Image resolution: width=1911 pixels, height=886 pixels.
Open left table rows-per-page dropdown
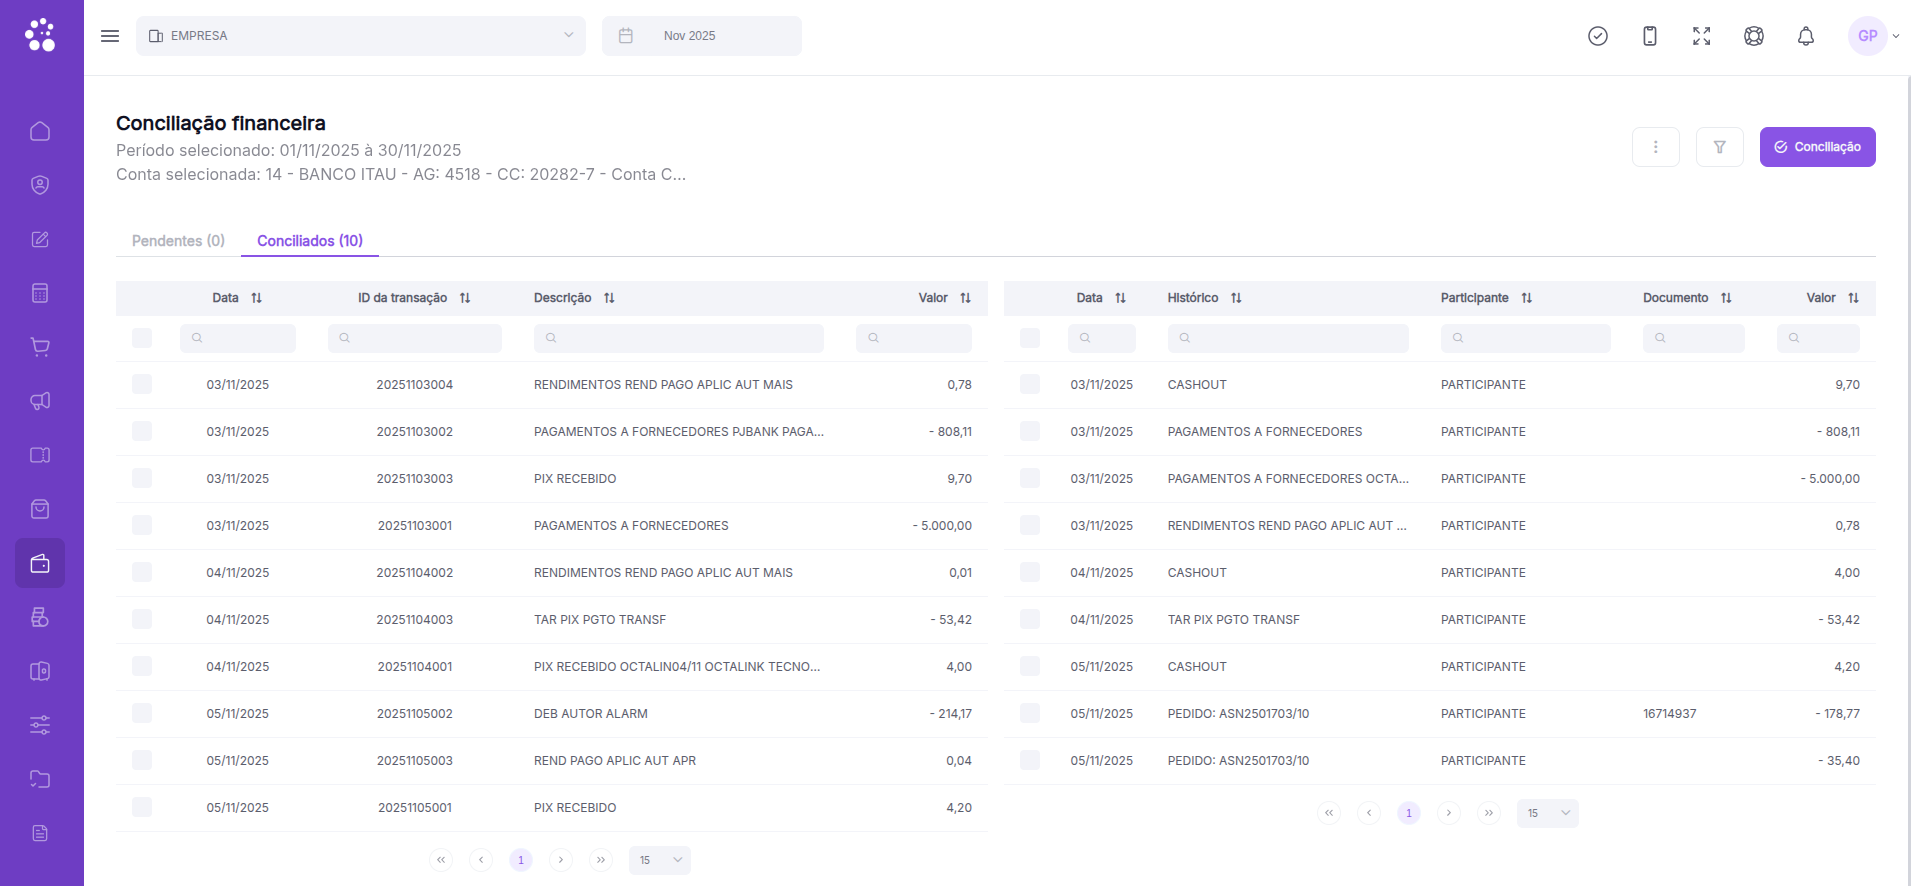tap(660, 860)
